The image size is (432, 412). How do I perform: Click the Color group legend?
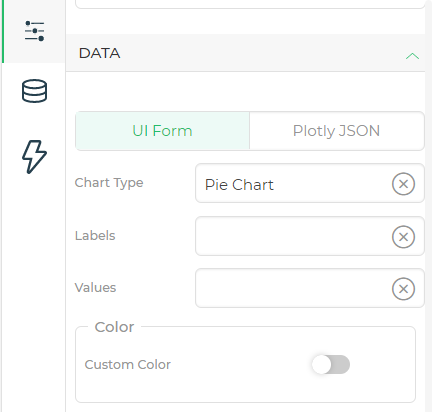tap(114, 327)
